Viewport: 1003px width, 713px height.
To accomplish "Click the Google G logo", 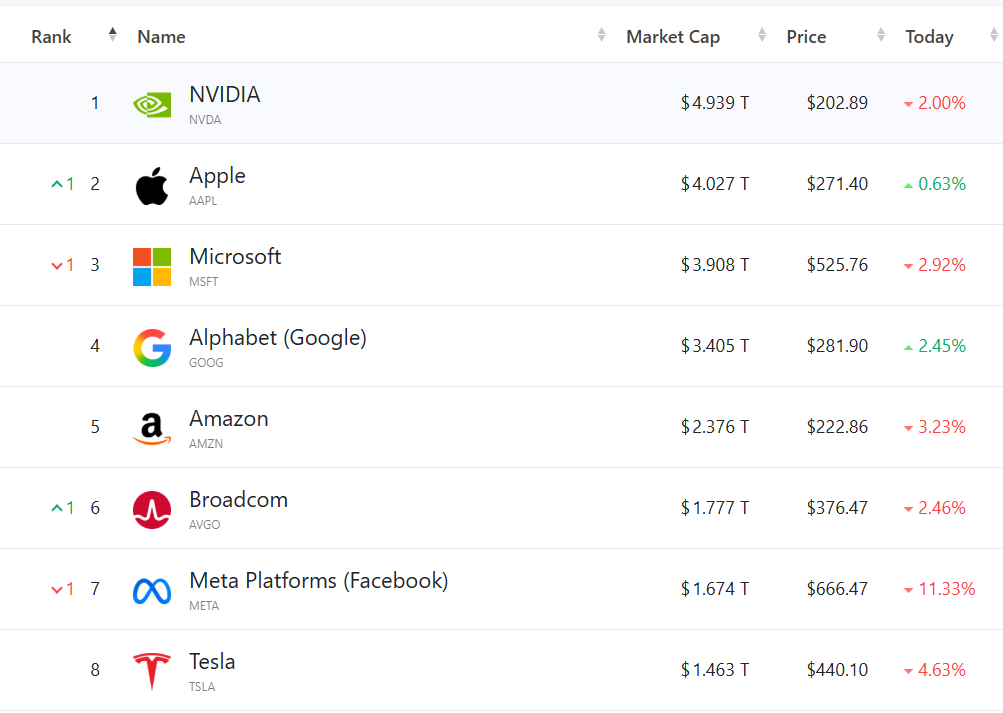I will (152, 347).
